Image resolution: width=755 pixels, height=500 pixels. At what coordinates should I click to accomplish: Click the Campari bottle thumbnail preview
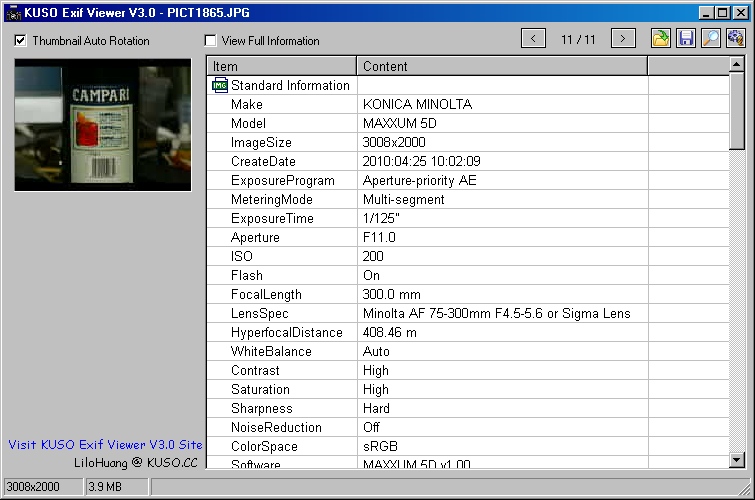(x=102, y=125)
